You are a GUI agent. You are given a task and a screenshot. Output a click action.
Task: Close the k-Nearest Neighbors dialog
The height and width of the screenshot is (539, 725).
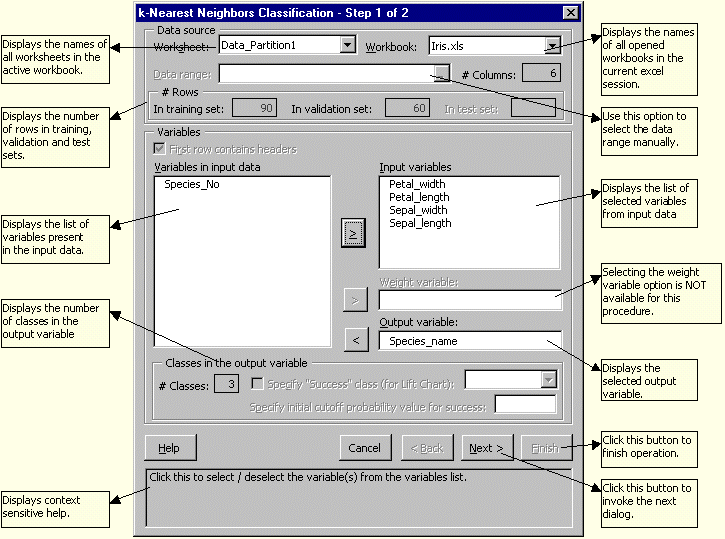coord(570,12)
